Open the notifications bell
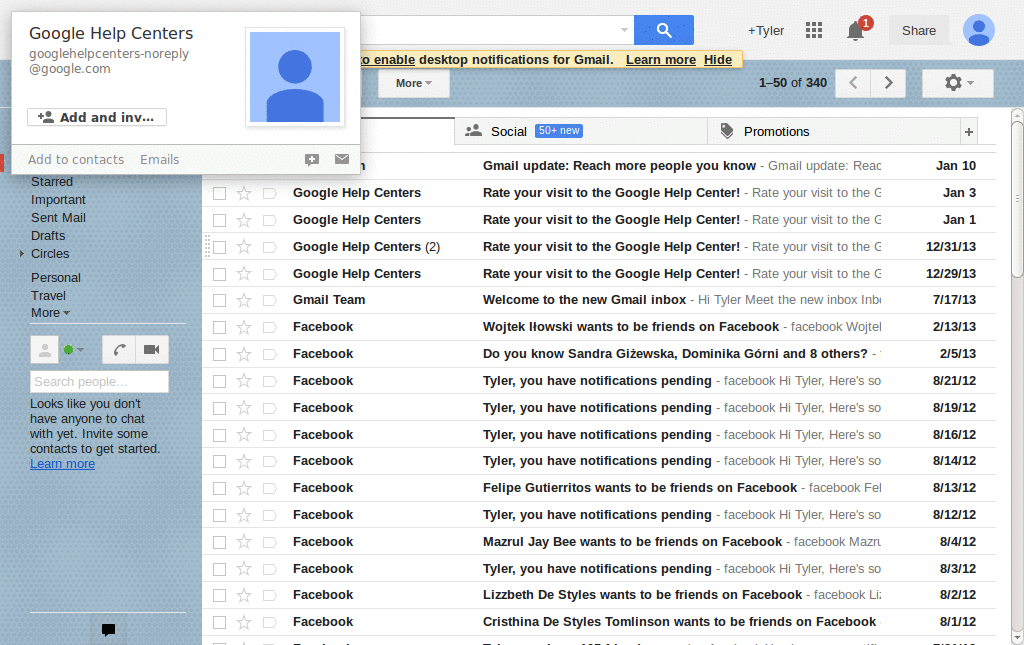This screenshot has width=1024, height=645. 856,31
